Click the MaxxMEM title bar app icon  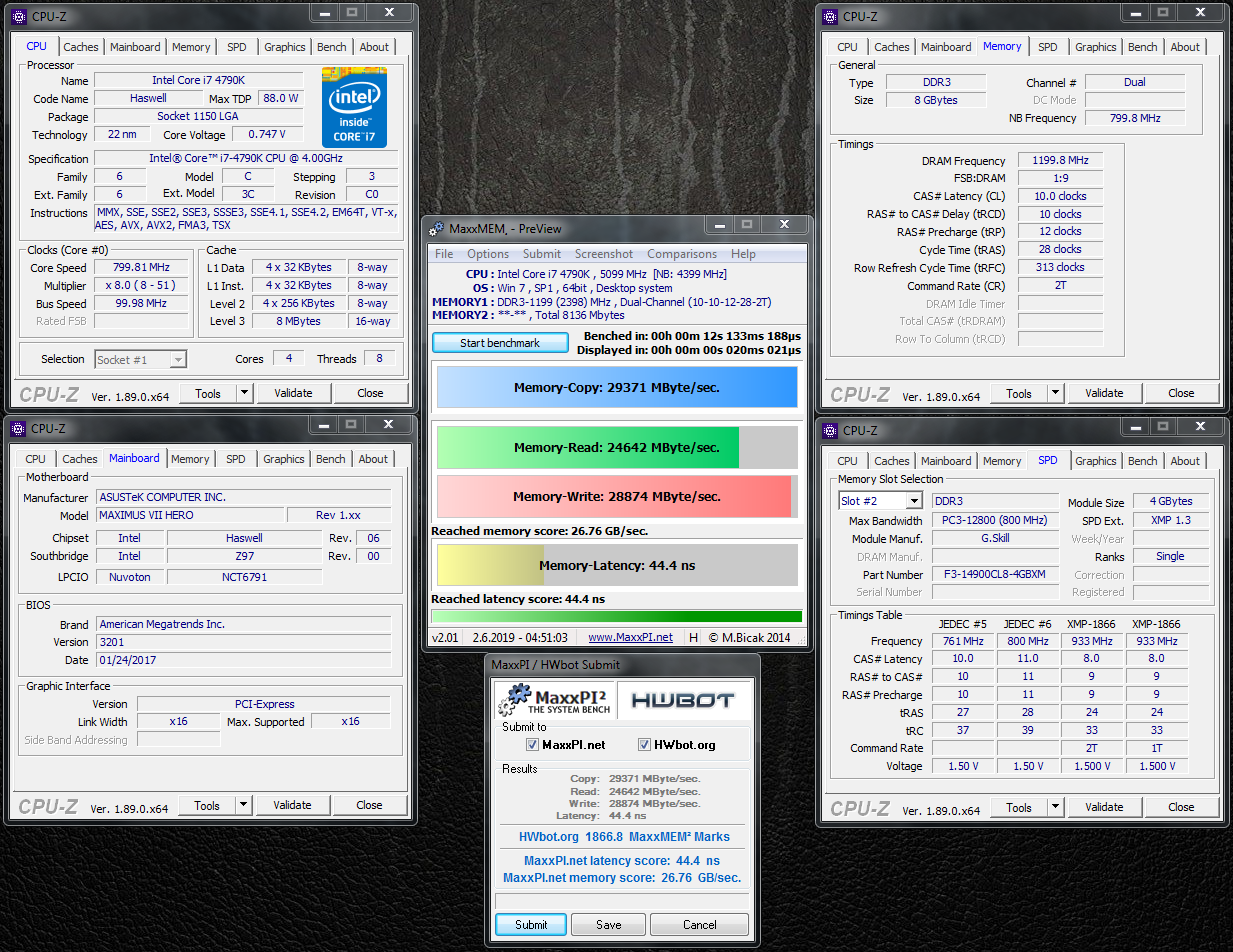tap(436, 228)
